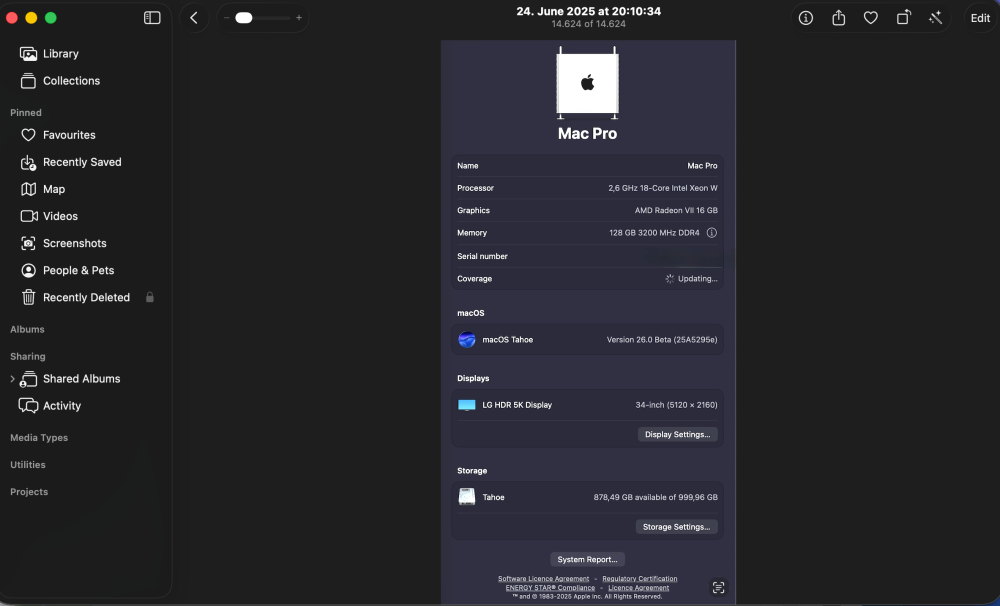Click the Videos camera icon
Screen dimensions: 1000x606
(29, 216)
